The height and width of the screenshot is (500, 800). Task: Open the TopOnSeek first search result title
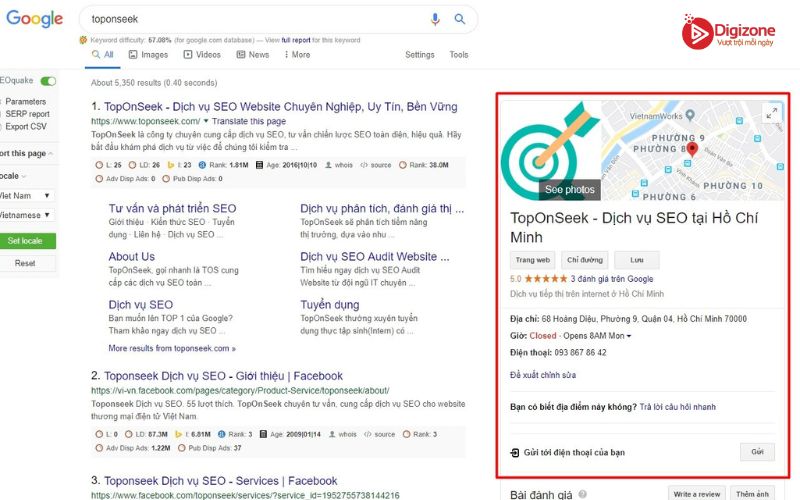click(x=281, y=107)
